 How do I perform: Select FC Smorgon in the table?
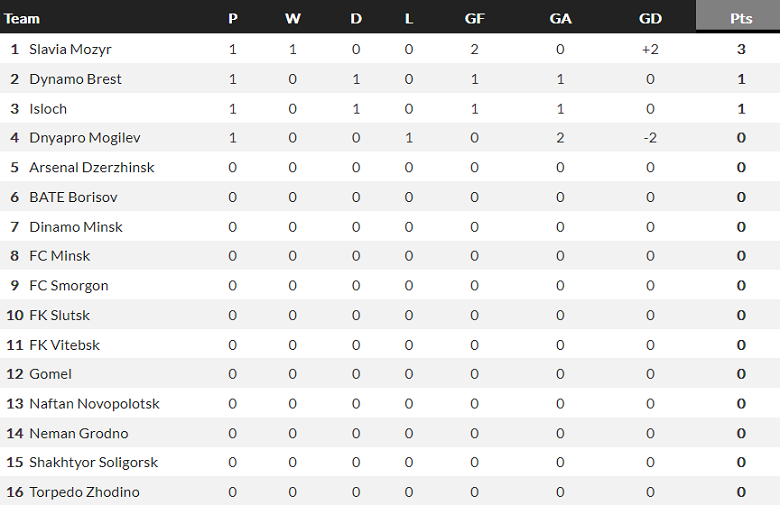point(69,286)
